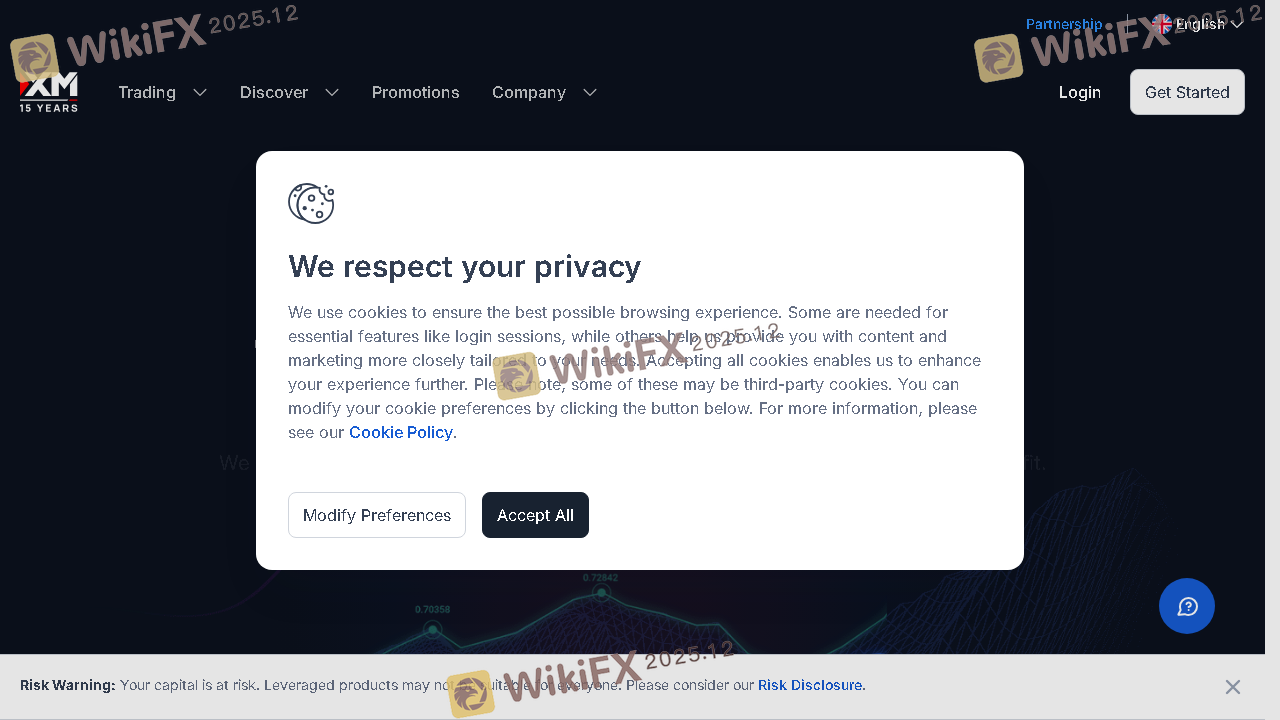
Task: Click the Accept All button
Action: point(535,515)
